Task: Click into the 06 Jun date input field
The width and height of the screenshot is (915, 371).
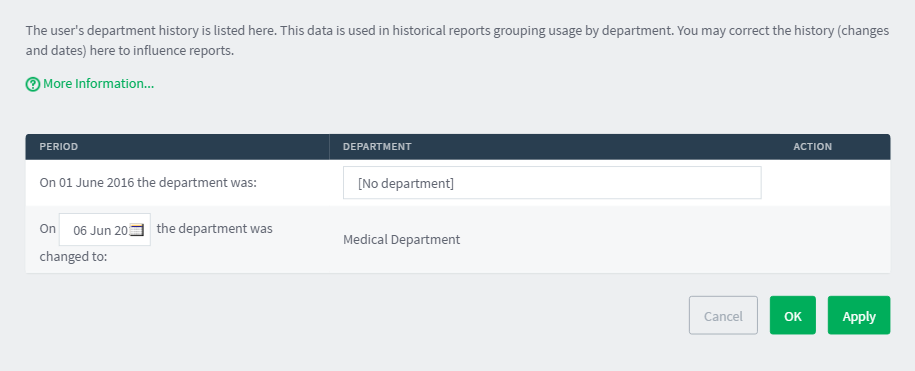Action: click(104, 230)
